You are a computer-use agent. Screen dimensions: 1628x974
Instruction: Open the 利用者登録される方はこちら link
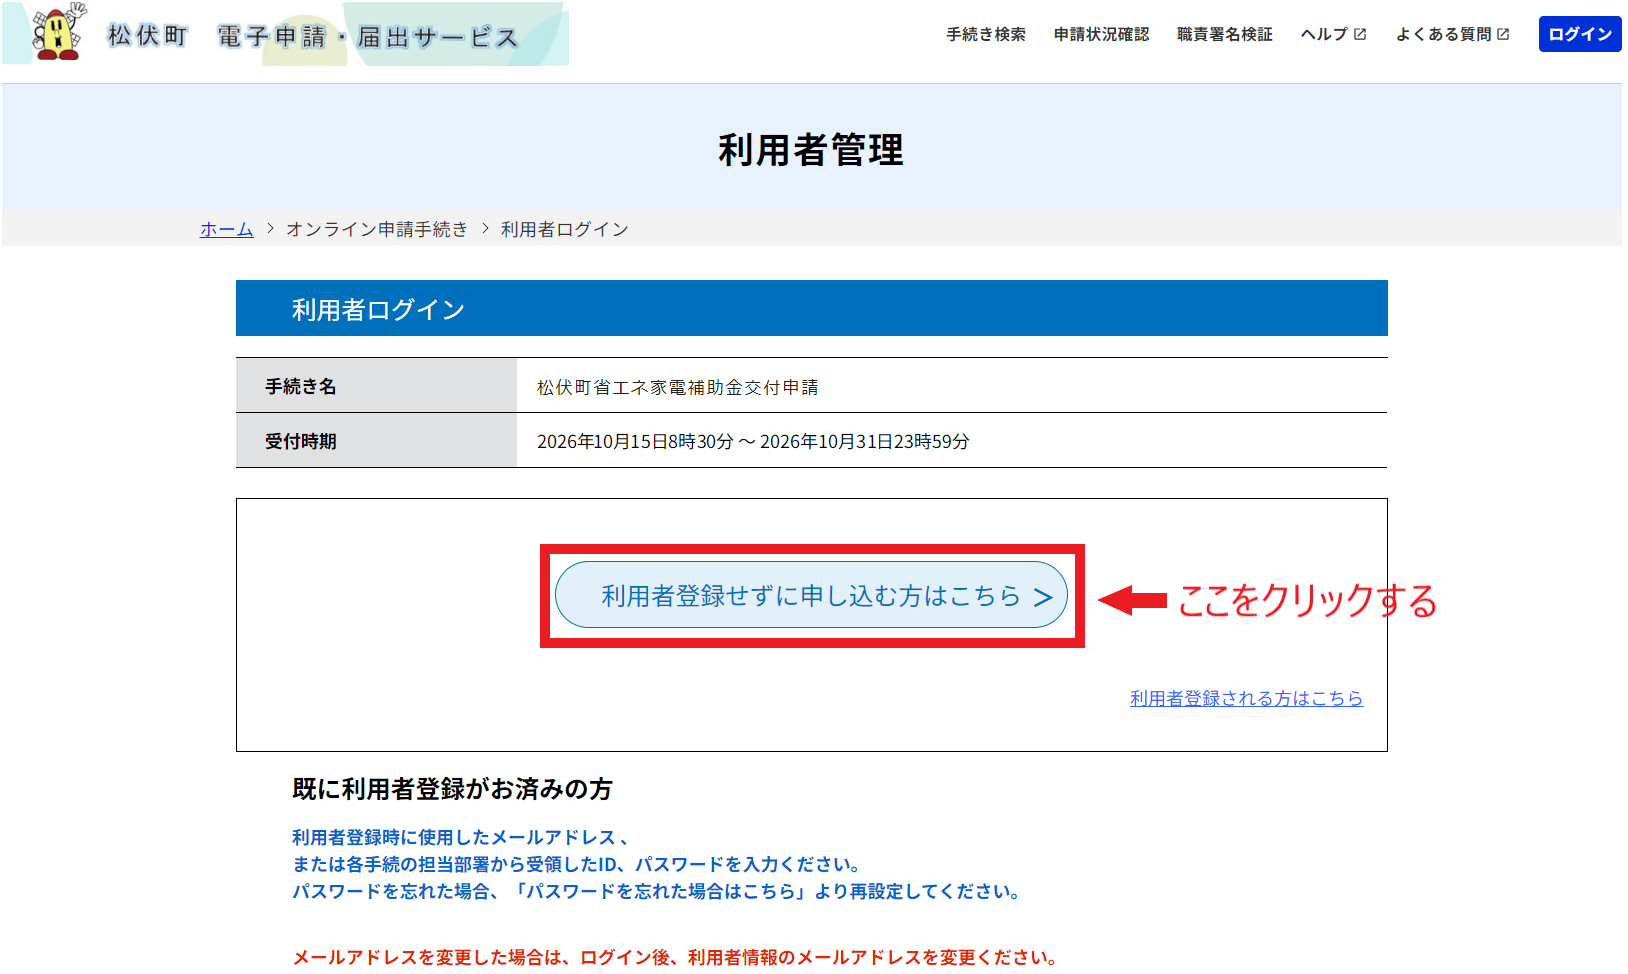pos(1246,698)
